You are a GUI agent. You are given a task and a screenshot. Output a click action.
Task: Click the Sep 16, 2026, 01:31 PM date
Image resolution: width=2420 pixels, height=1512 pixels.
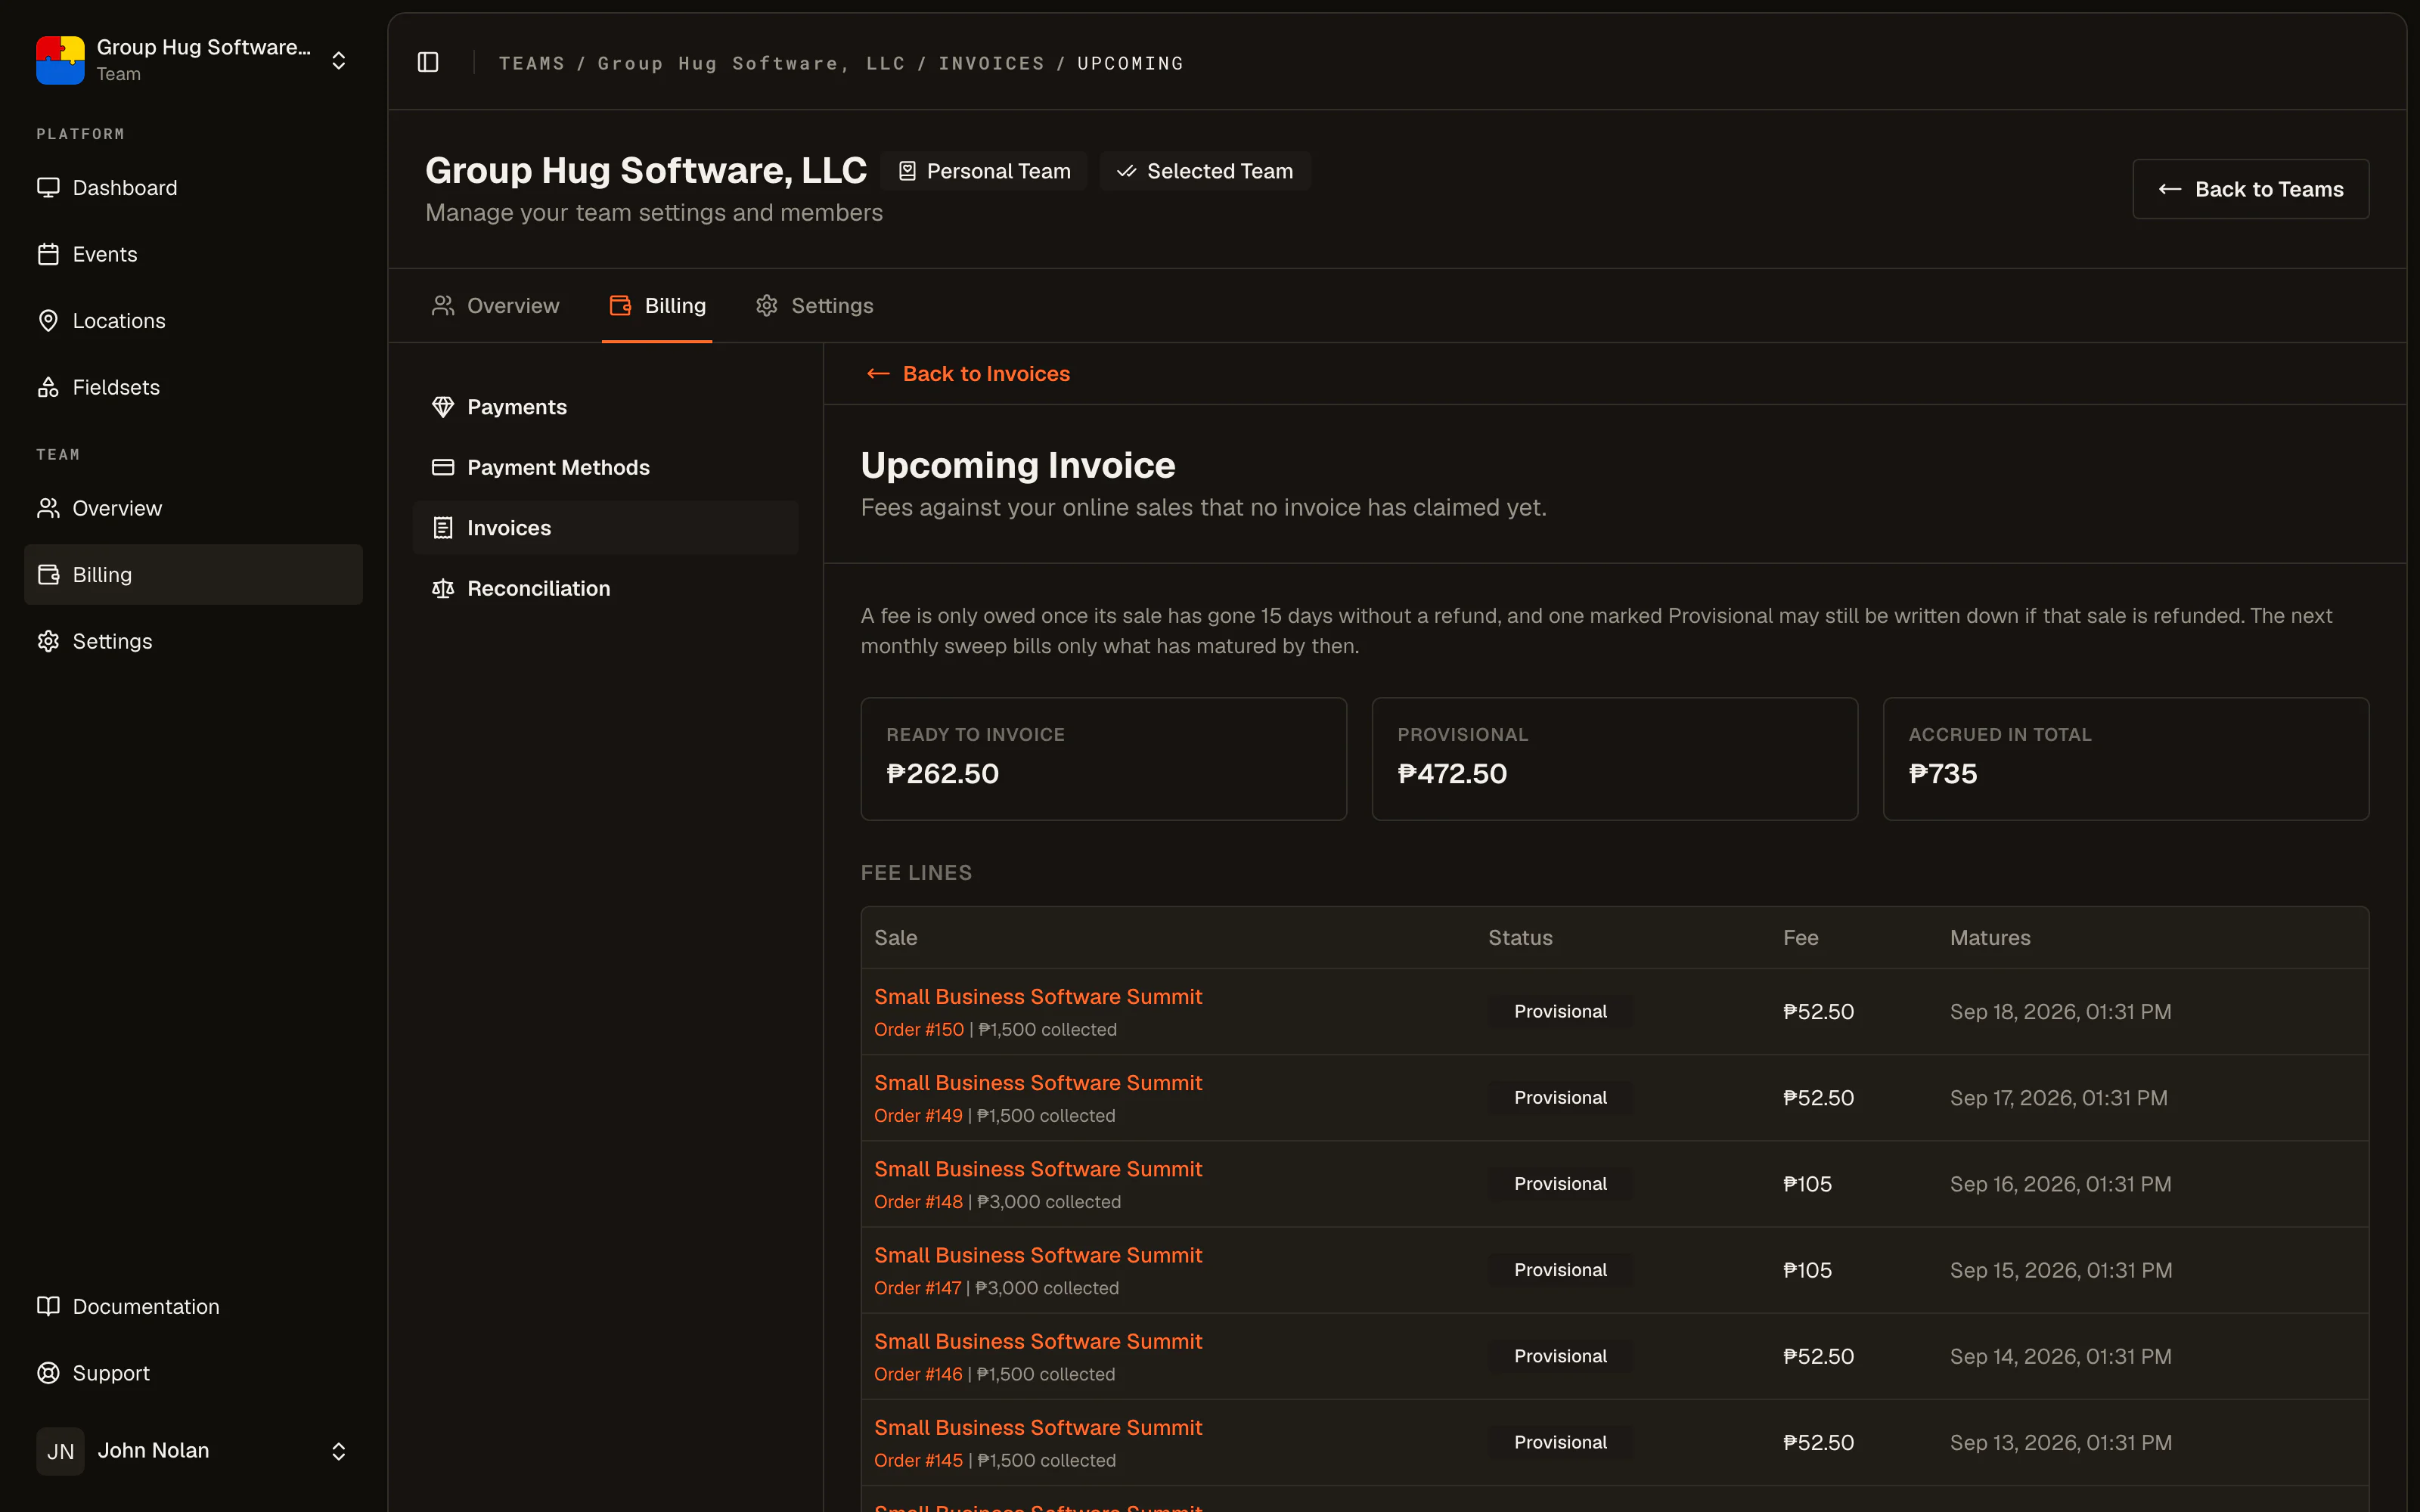(2060, 1184)
